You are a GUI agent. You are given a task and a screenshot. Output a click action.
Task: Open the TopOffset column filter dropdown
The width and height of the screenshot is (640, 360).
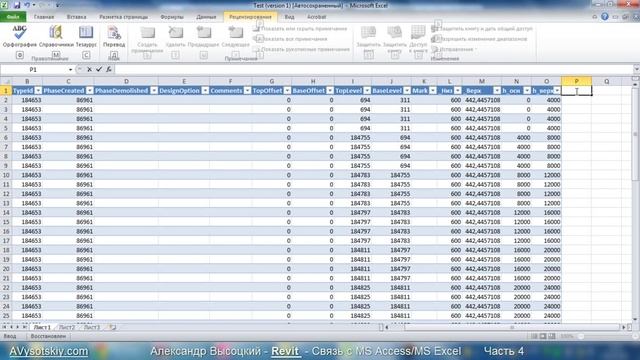pos(287,91)
